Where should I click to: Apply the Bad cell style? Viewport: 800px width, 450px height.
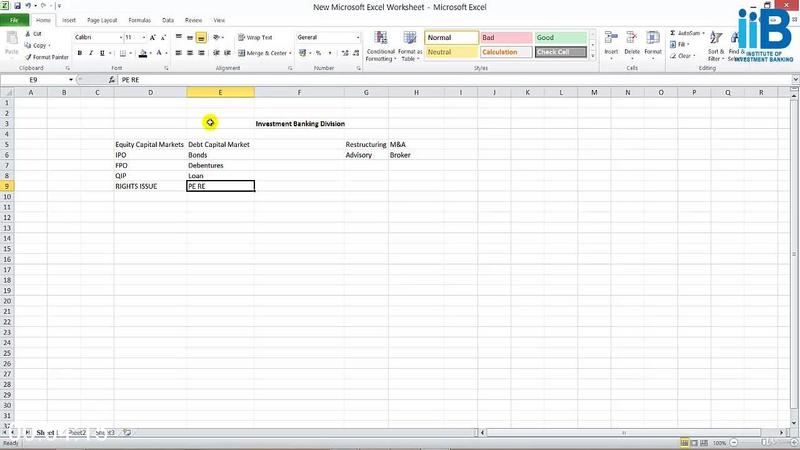point(506,37)
